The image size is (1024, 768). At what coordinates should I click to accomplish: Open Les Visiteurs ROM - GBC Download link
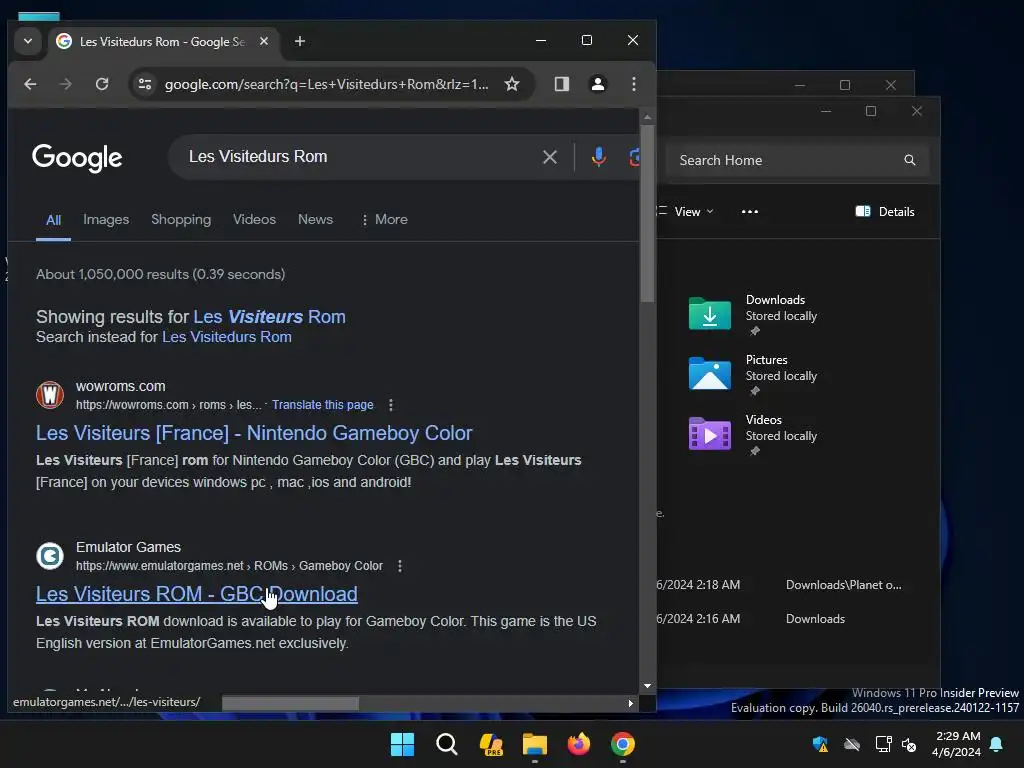[197, 594]
